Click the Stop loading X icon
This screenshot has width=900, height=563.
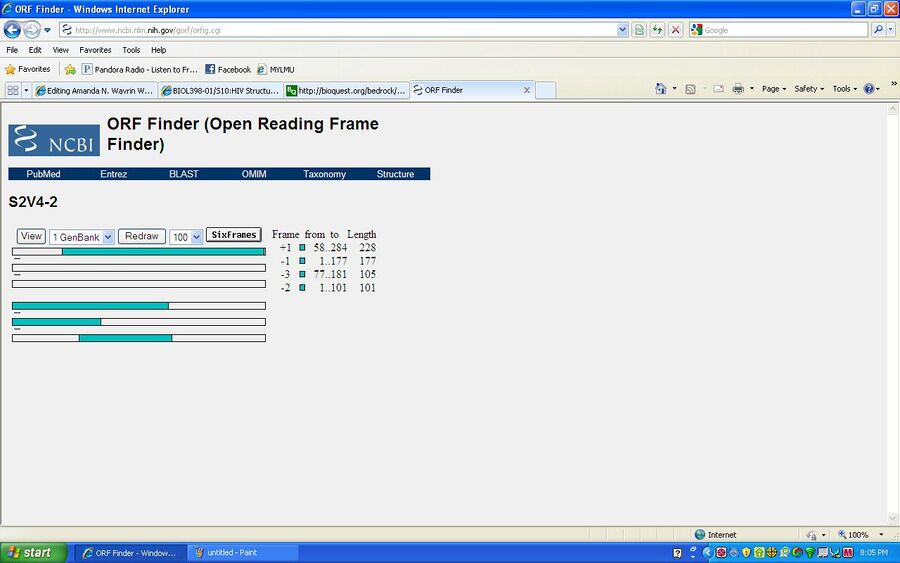676,30
